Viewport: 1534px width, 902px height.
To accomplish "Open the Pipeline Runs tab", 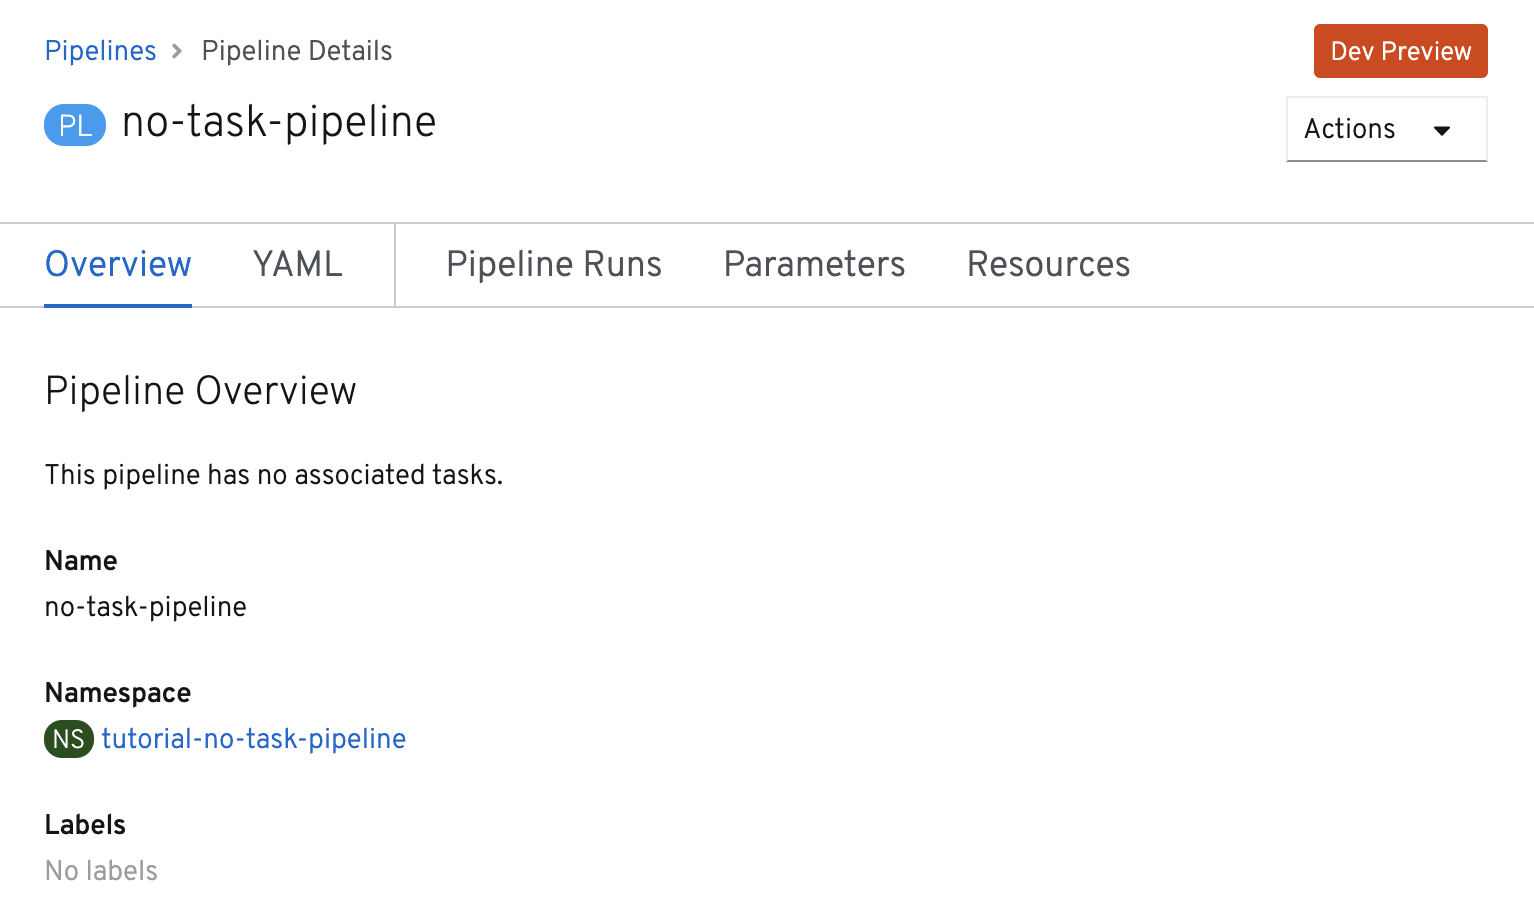I will (x=554, y=265).
